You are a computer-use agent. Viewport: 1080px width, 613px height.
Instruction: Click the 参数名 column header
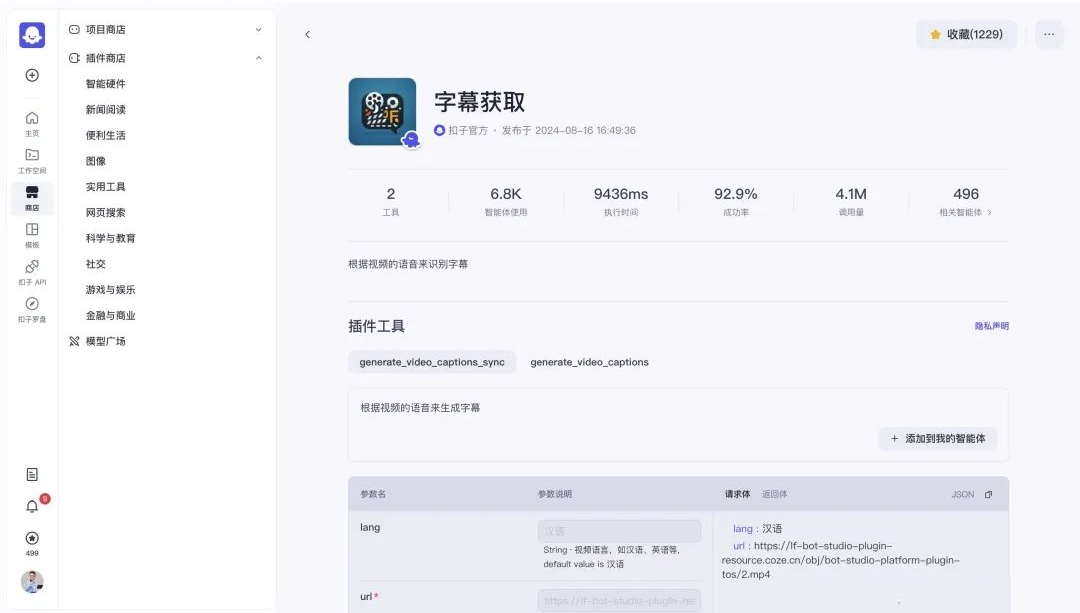pyautogui.click(x=373, y=494)
